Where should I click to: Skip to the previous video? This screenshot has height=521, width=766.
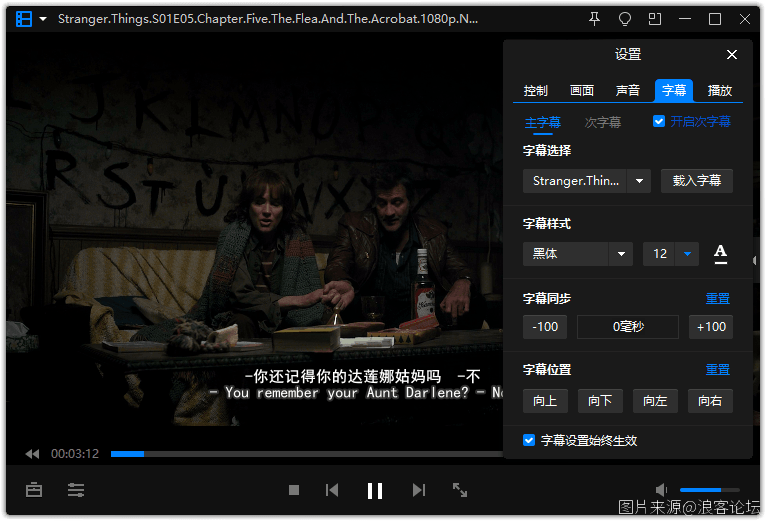332,490
